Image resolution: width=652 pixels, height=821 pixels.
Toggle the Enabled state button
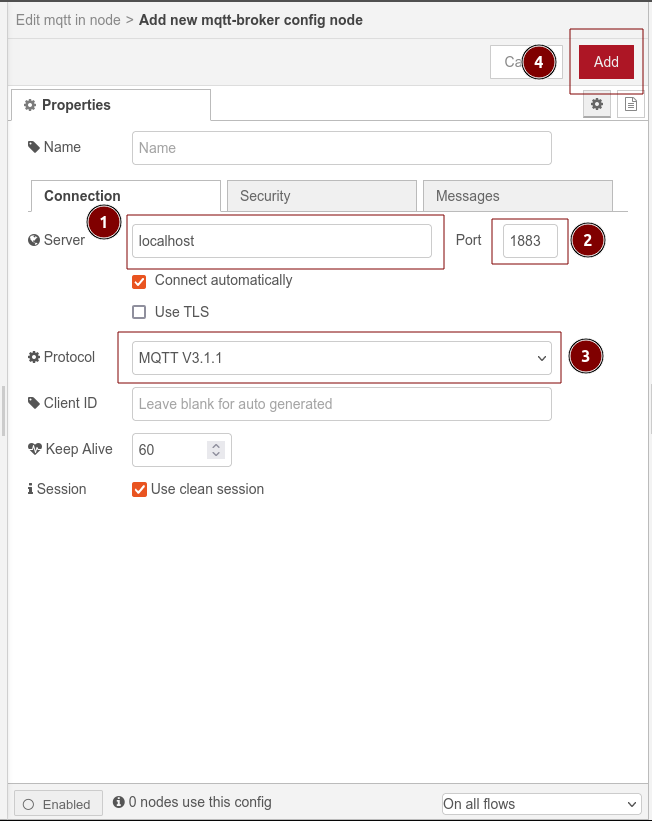click(57, 804)
